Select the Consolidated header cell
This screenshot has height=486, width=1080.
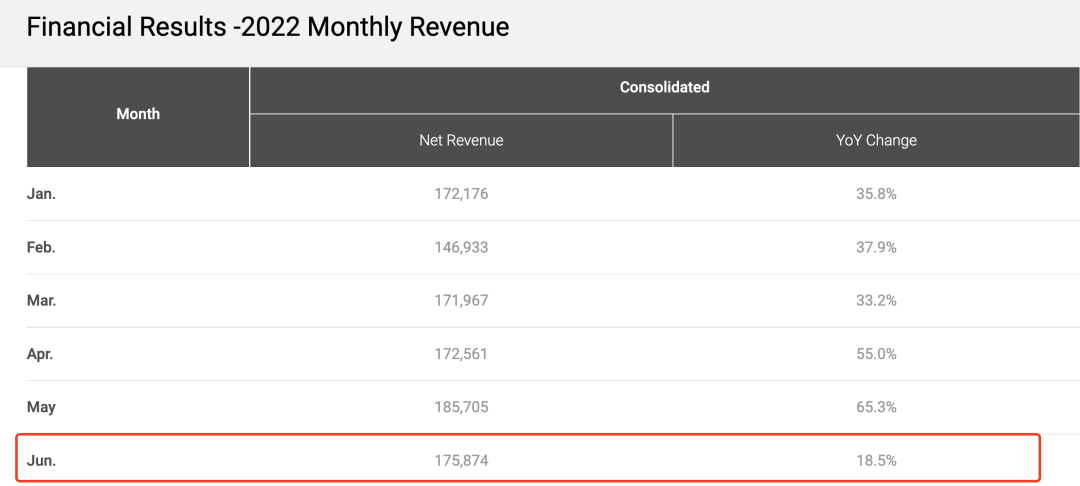pyautogui.click(x=664, y=88)
